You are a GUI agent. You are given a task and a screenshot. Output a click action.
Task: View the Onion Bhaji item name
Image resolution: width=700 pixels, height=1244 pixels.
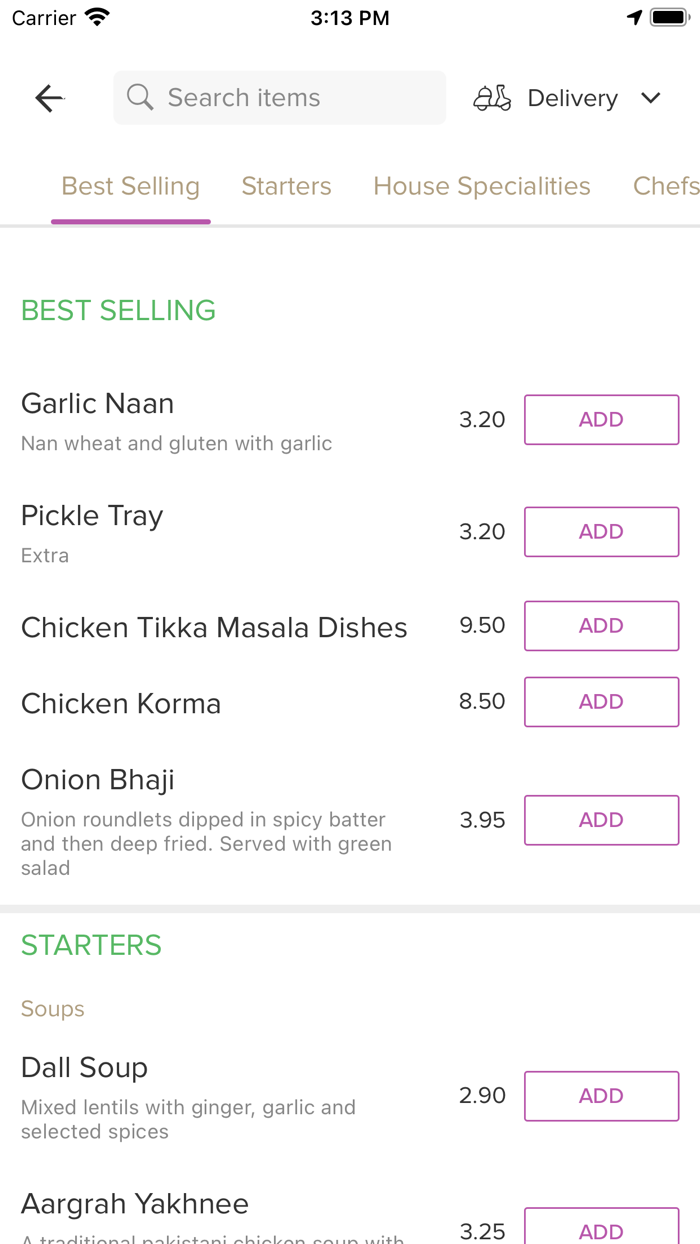point(98,780)
